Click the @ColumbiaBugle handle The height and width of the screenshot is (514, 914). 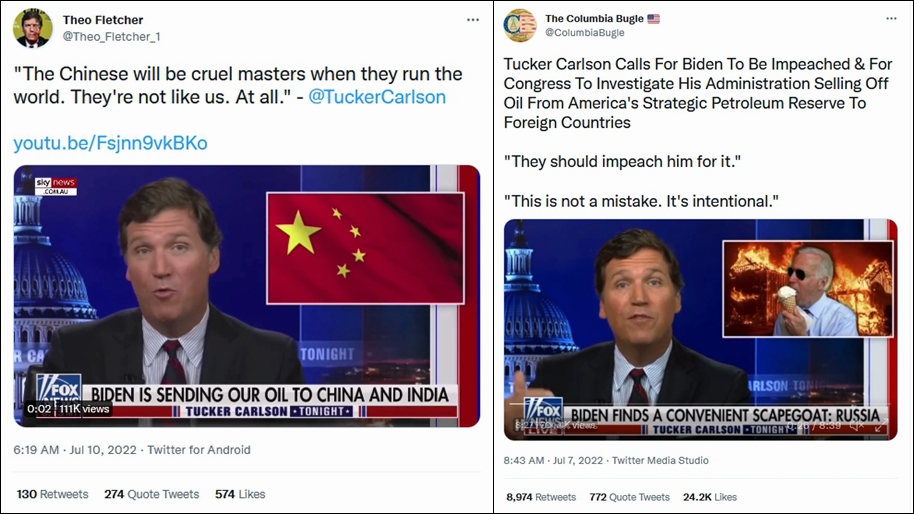[x=585, y=33]
